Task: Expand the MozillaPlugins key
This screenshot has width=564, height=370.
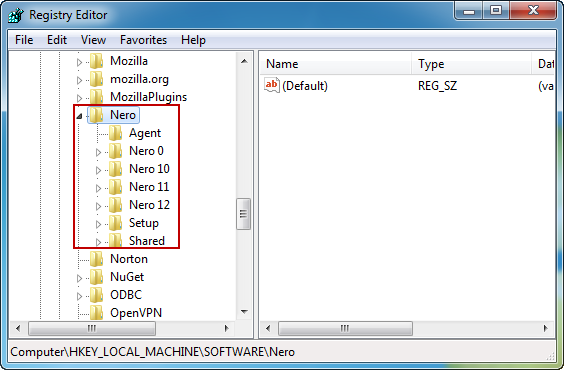Action: (x=79, y=99)
